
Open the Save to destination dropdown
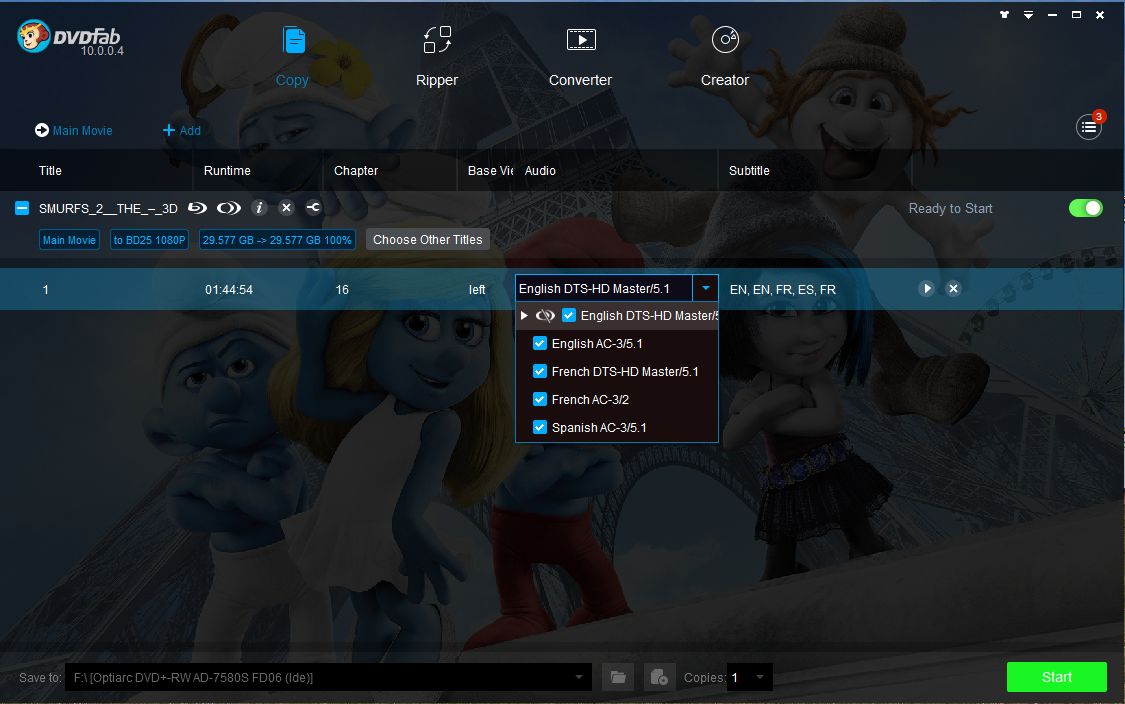point(578,677)
